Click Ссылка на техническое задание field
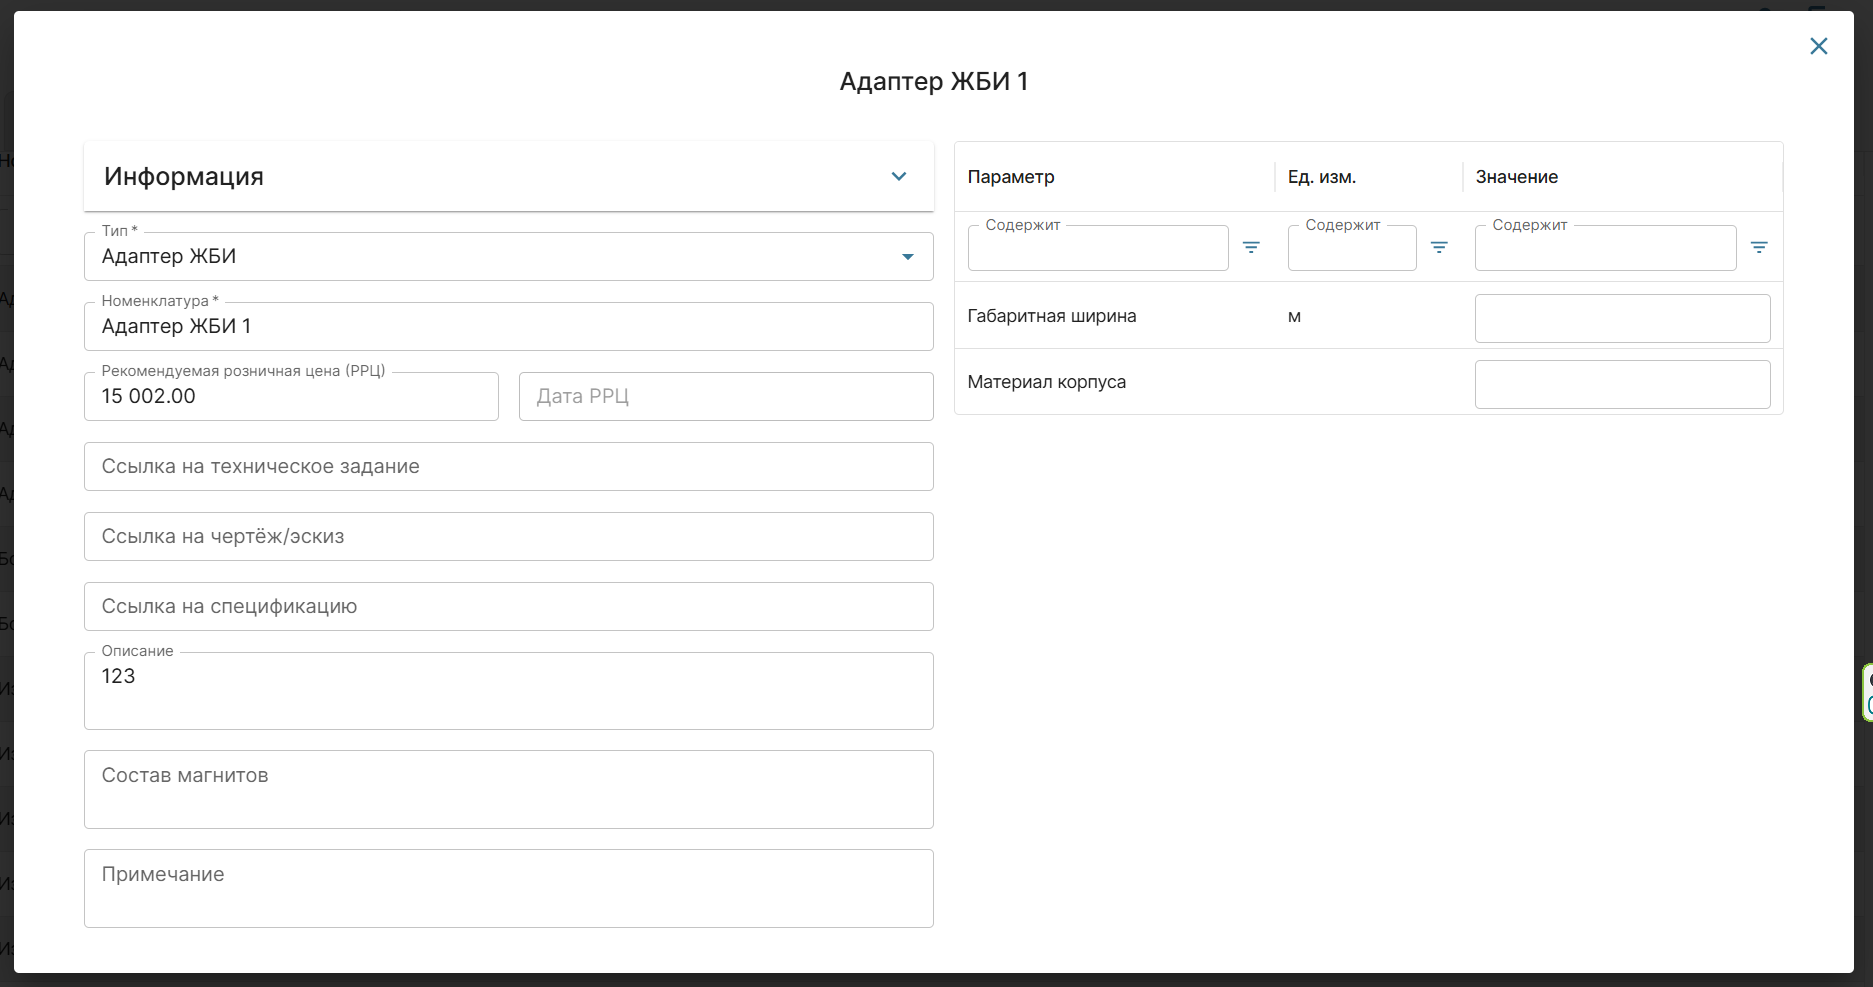Screen dimensions: 1873x987 tap(508, 467)
